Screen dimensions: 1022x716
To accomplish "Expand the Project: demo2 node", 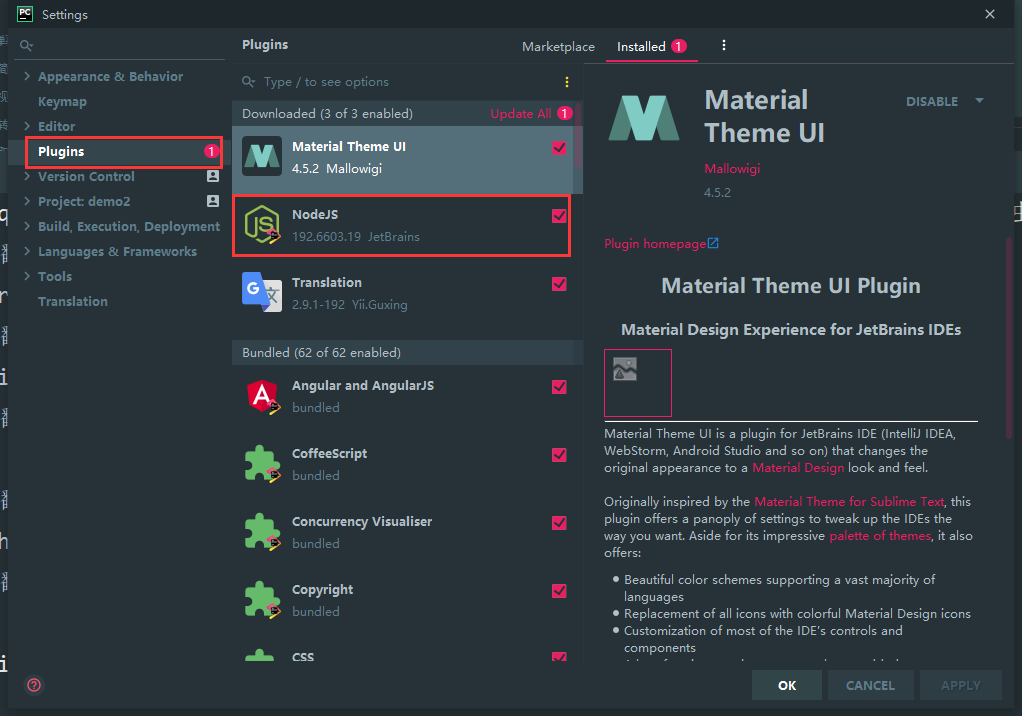I will 27,201.
